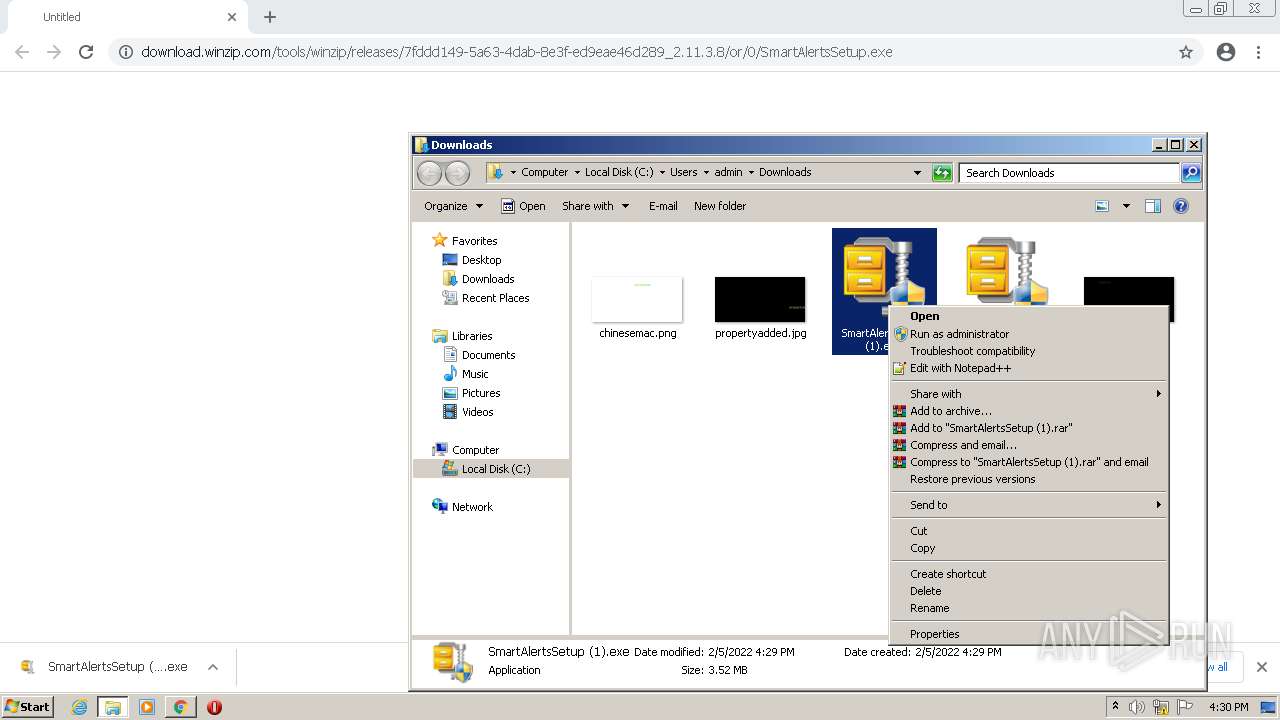Choose Rename from the context menu
Image resolution: width=1280 pixels, height=720 pixels.
pos(1029,608)
